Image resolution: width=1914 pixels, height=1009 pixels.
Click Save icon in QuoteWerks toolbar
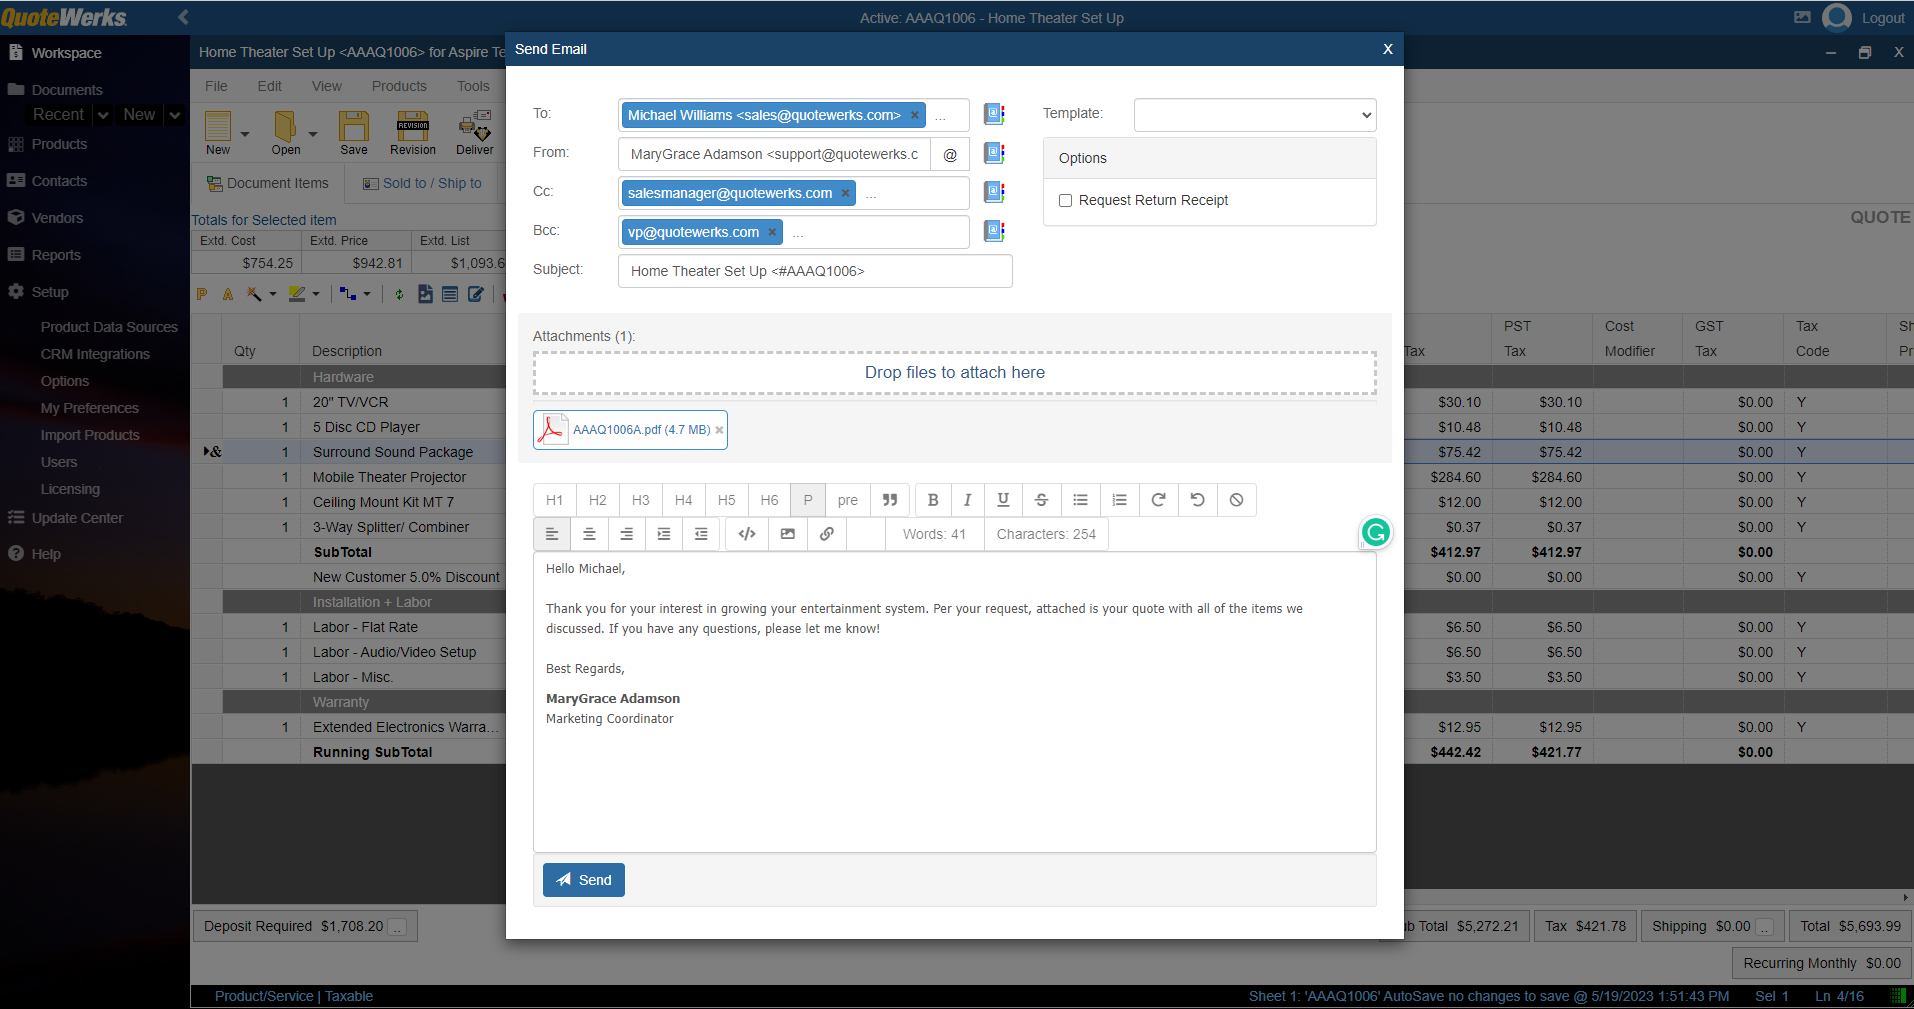tap(354, 133)
